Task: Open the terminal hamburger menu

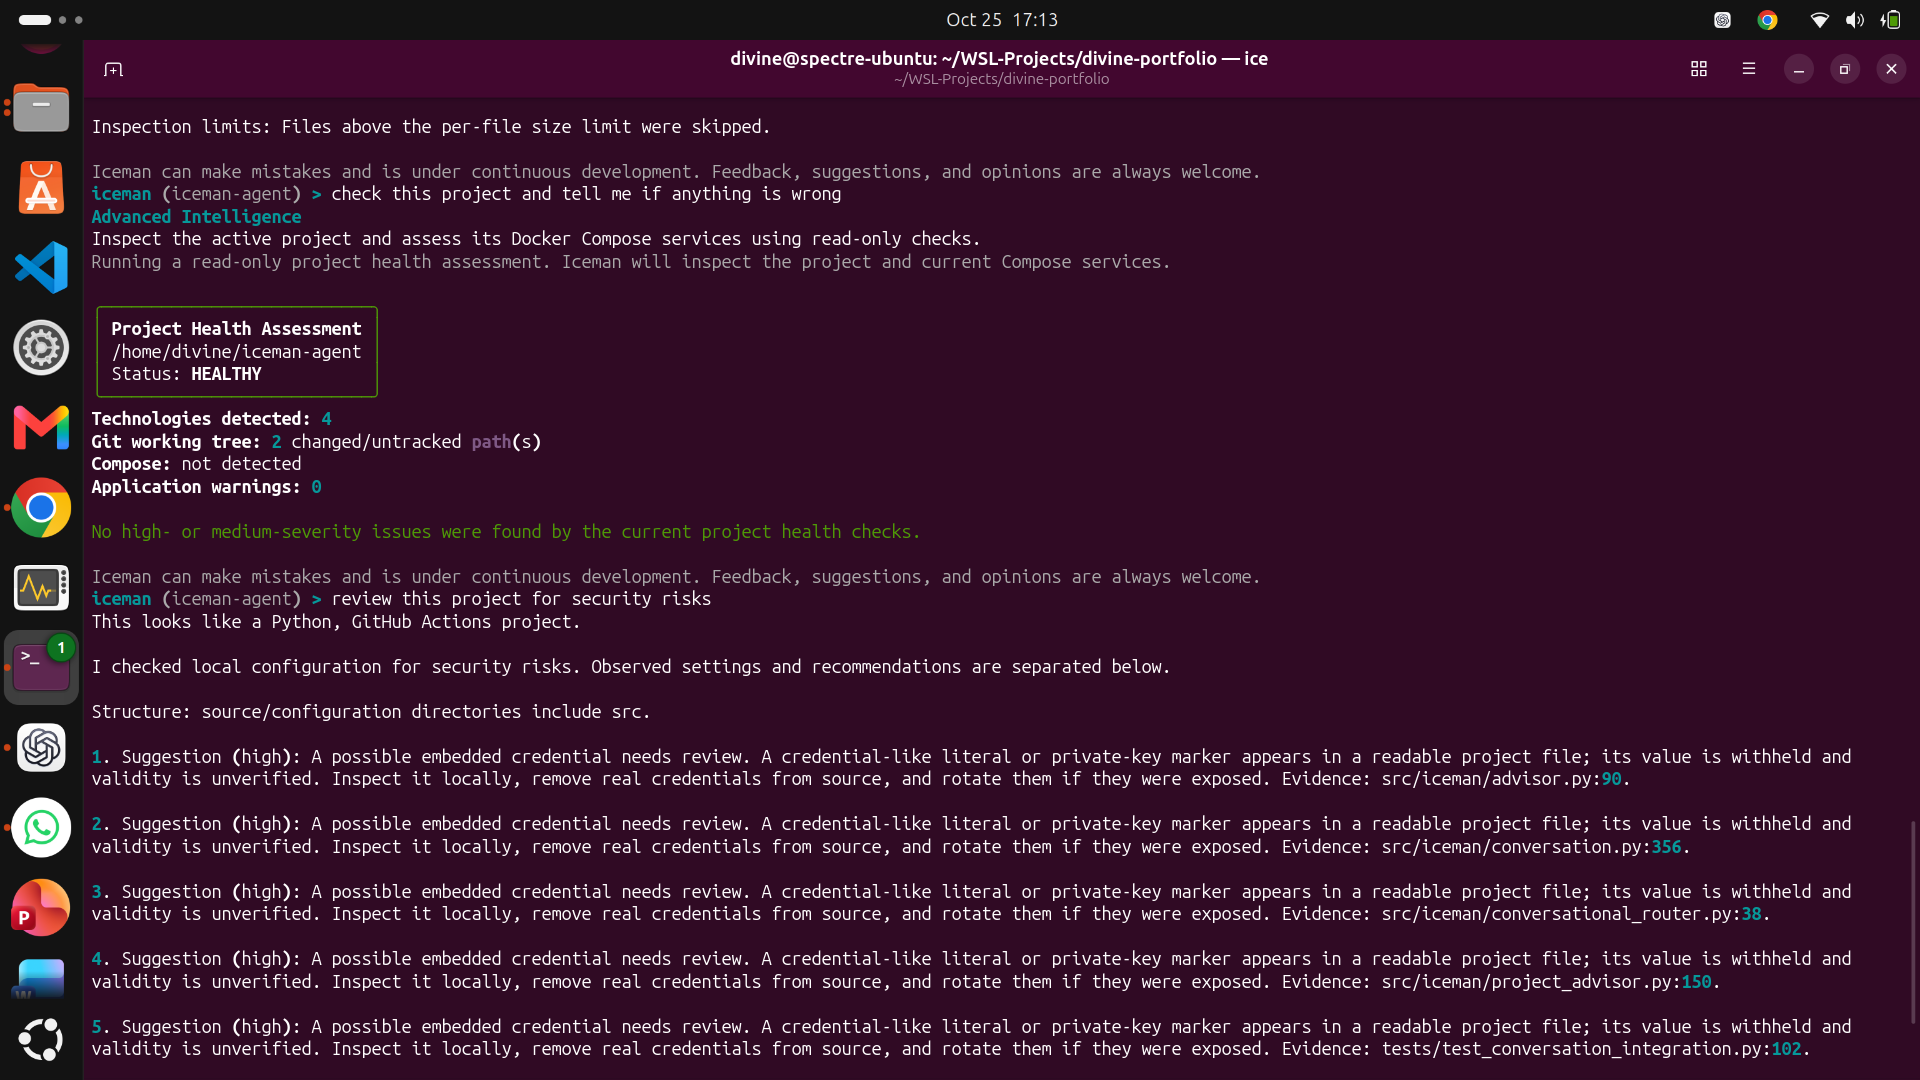Action: click(x=1748, y=69)
